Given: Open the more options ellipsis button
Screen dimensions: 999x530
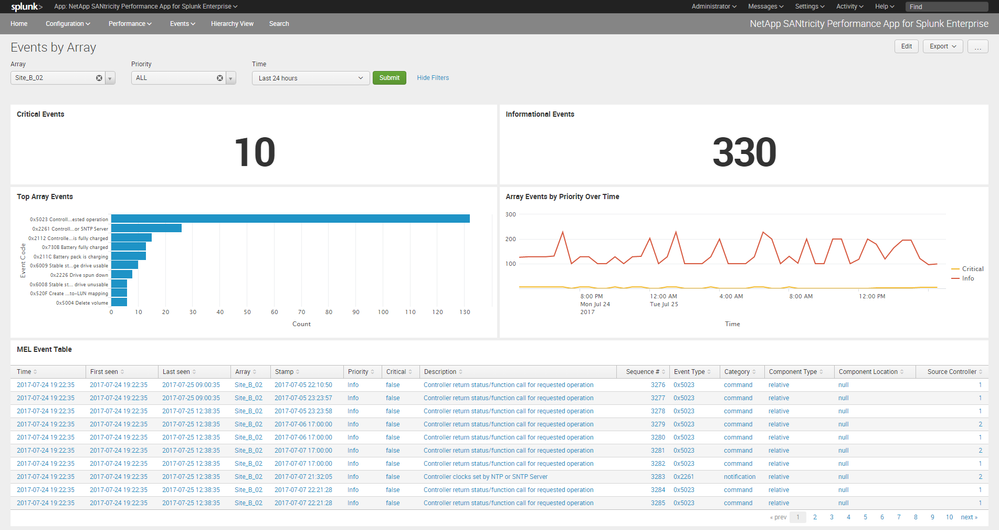Looking at the screenshot, I should click(977, 46).
